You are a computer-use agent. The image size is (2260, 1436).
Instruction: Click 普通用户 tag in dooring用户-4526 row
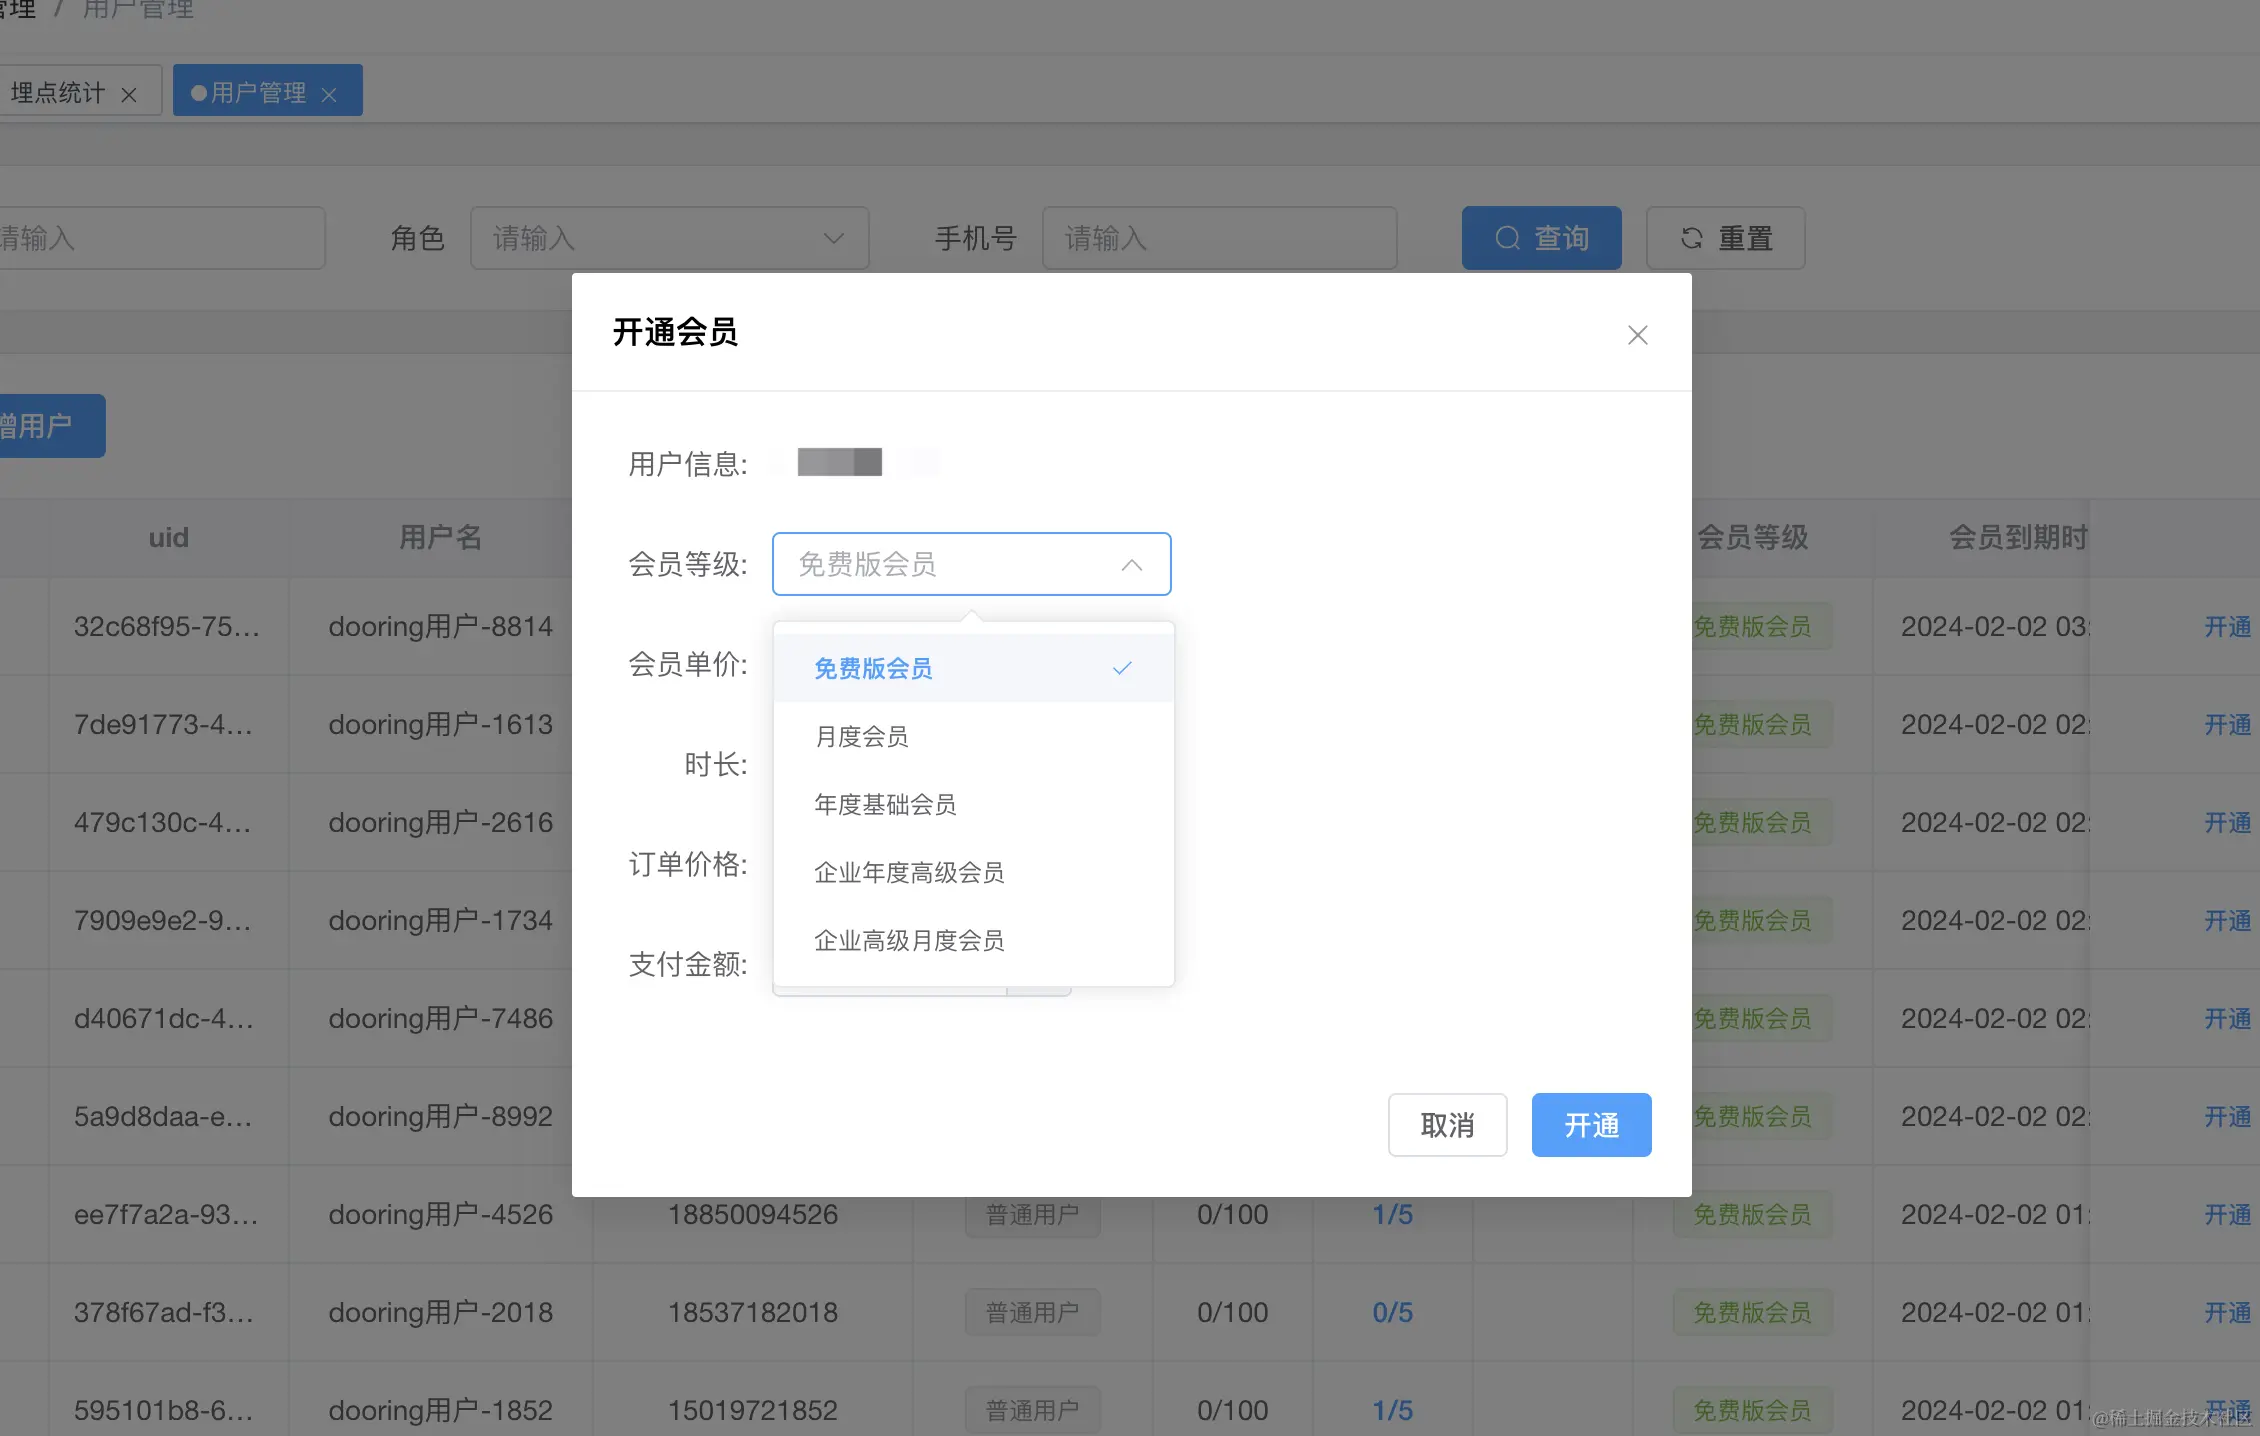tap(1032, 1215)
